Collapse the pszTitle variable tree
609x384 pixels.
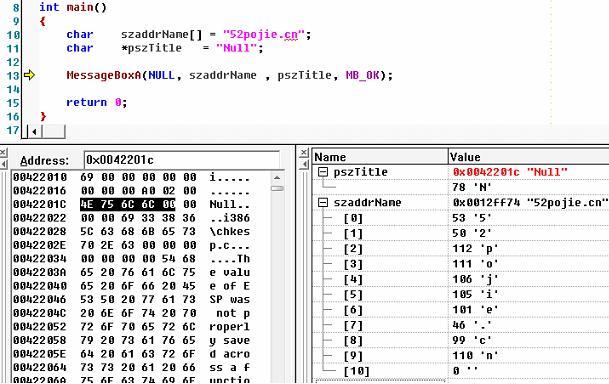[323, 172]
